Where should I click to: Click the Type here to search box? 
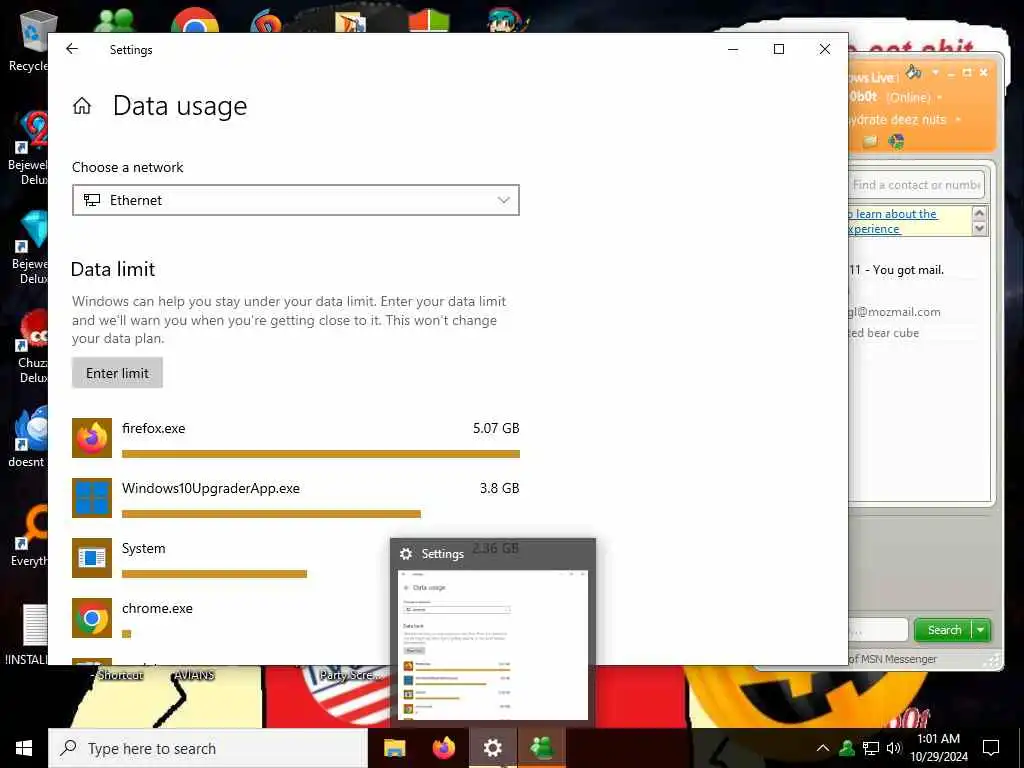coord(208,748)
